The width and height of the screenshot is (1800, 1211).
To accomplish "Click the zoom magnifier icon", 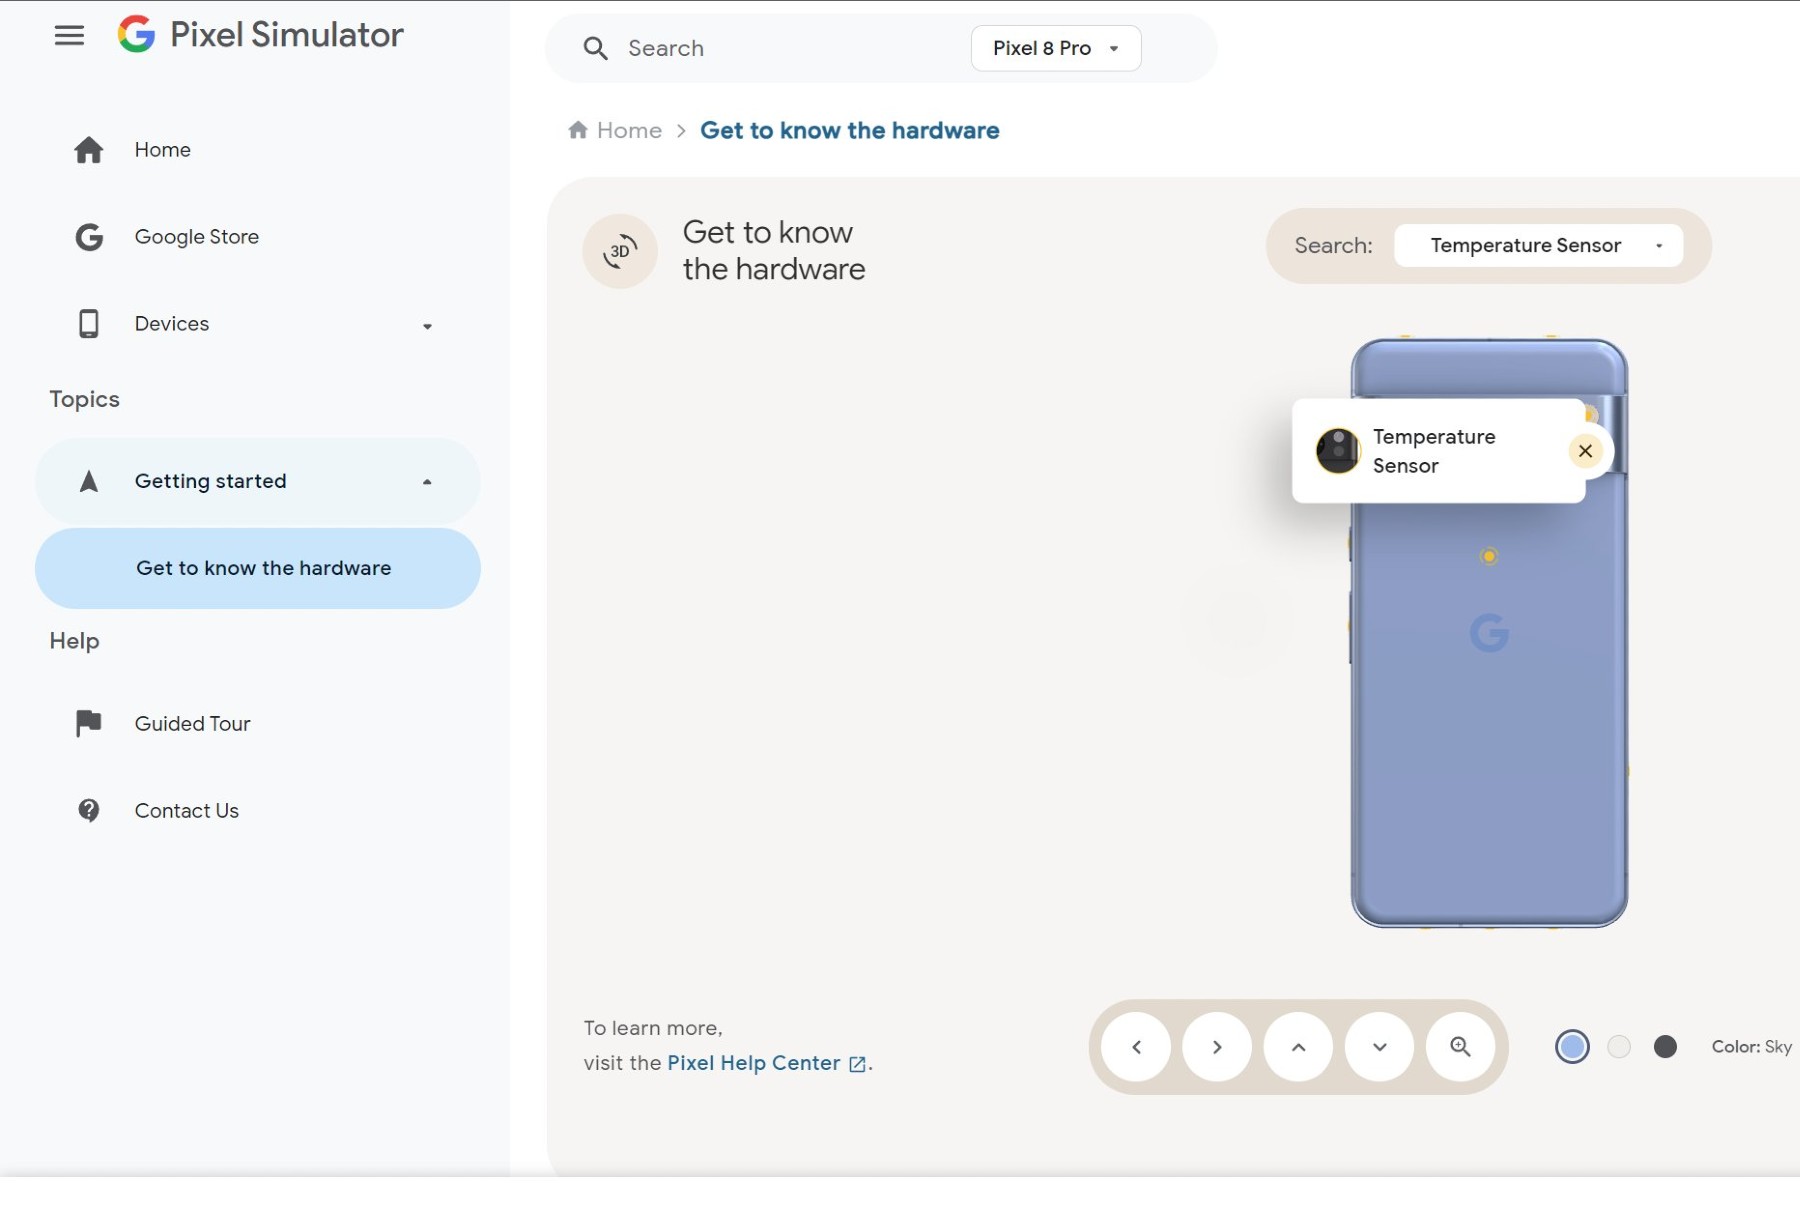I will click(1461, 1047).
